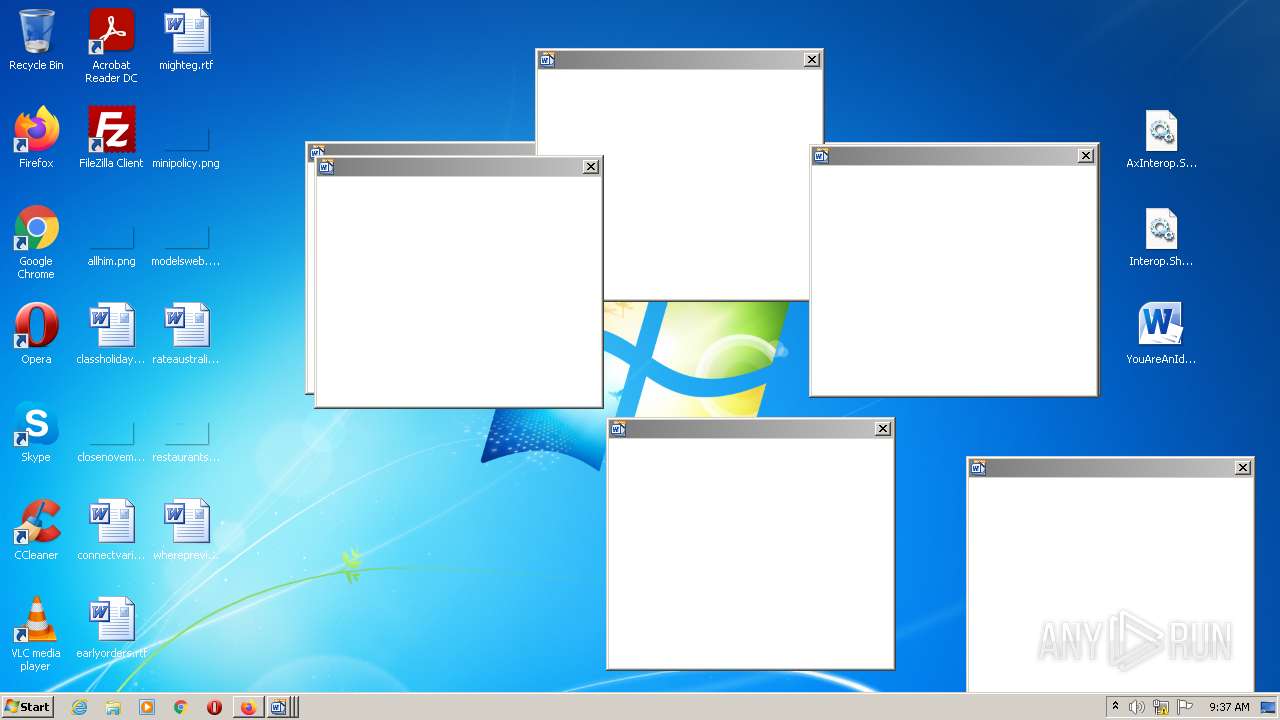1280x720 pixels.
Task: Launch Chrome from the taskbar
Action: click(181, 707)
